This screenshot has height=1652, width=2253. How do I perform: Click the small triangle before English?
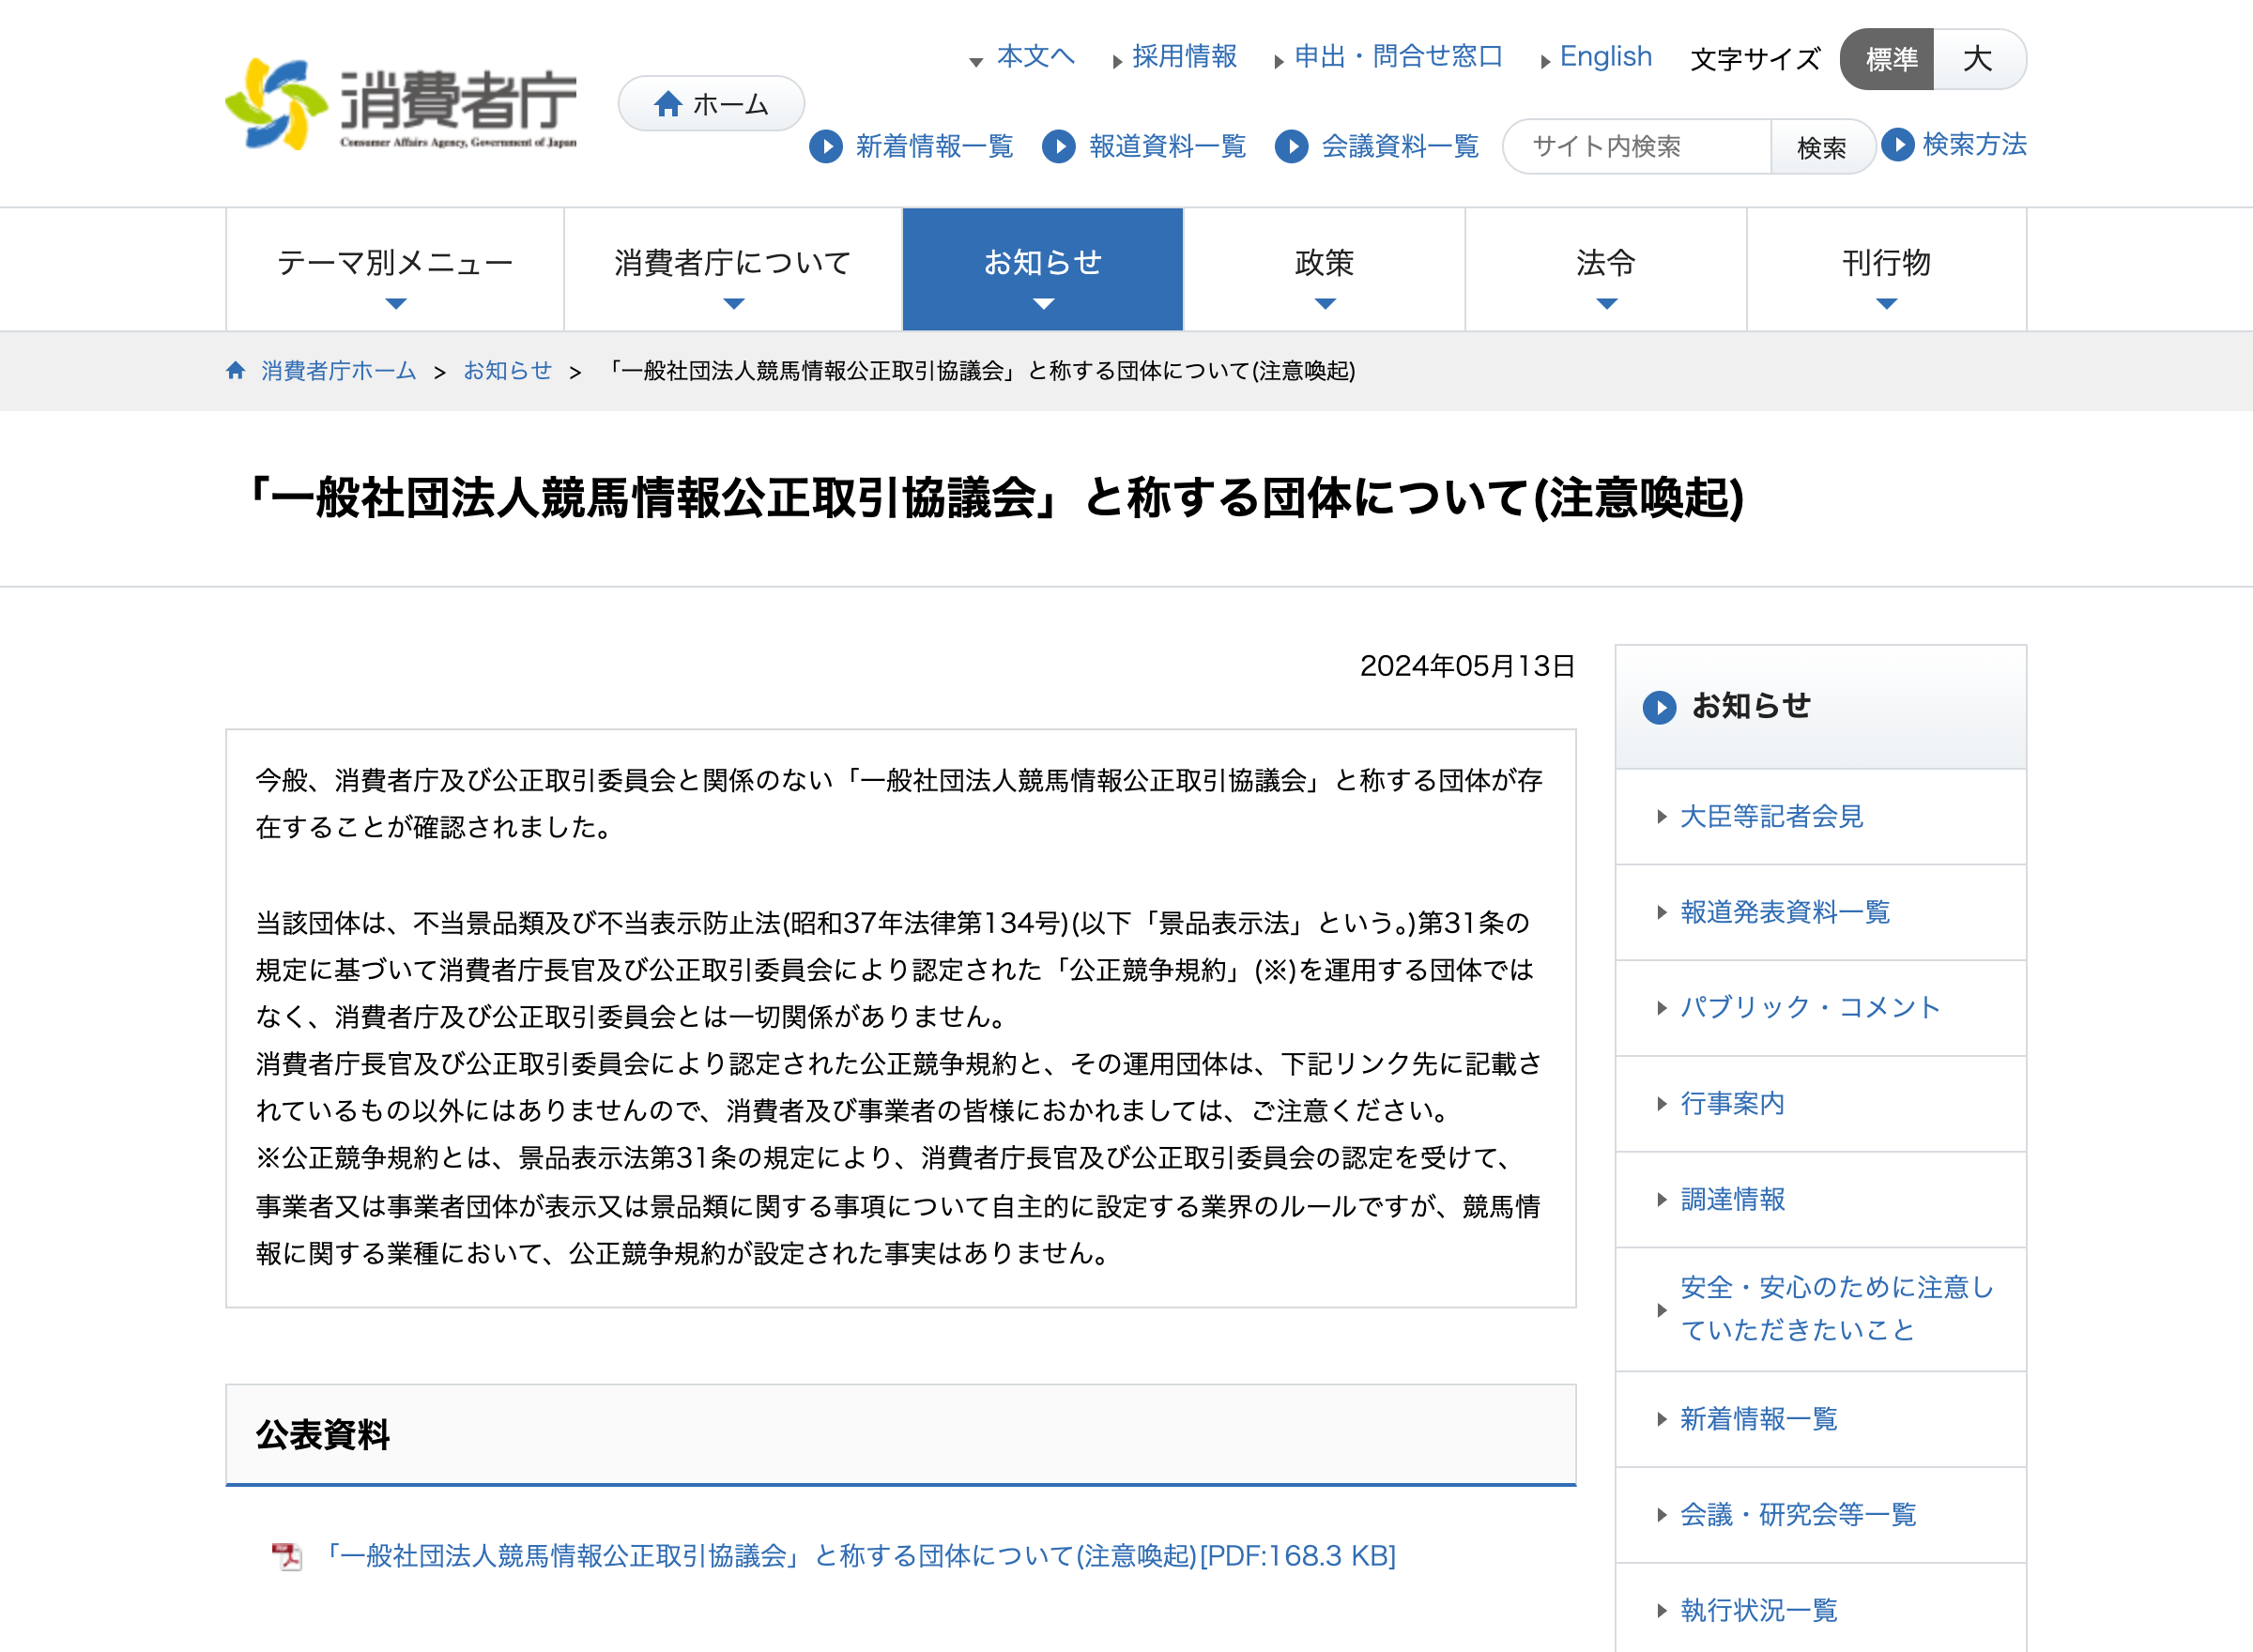[1545, 62]
